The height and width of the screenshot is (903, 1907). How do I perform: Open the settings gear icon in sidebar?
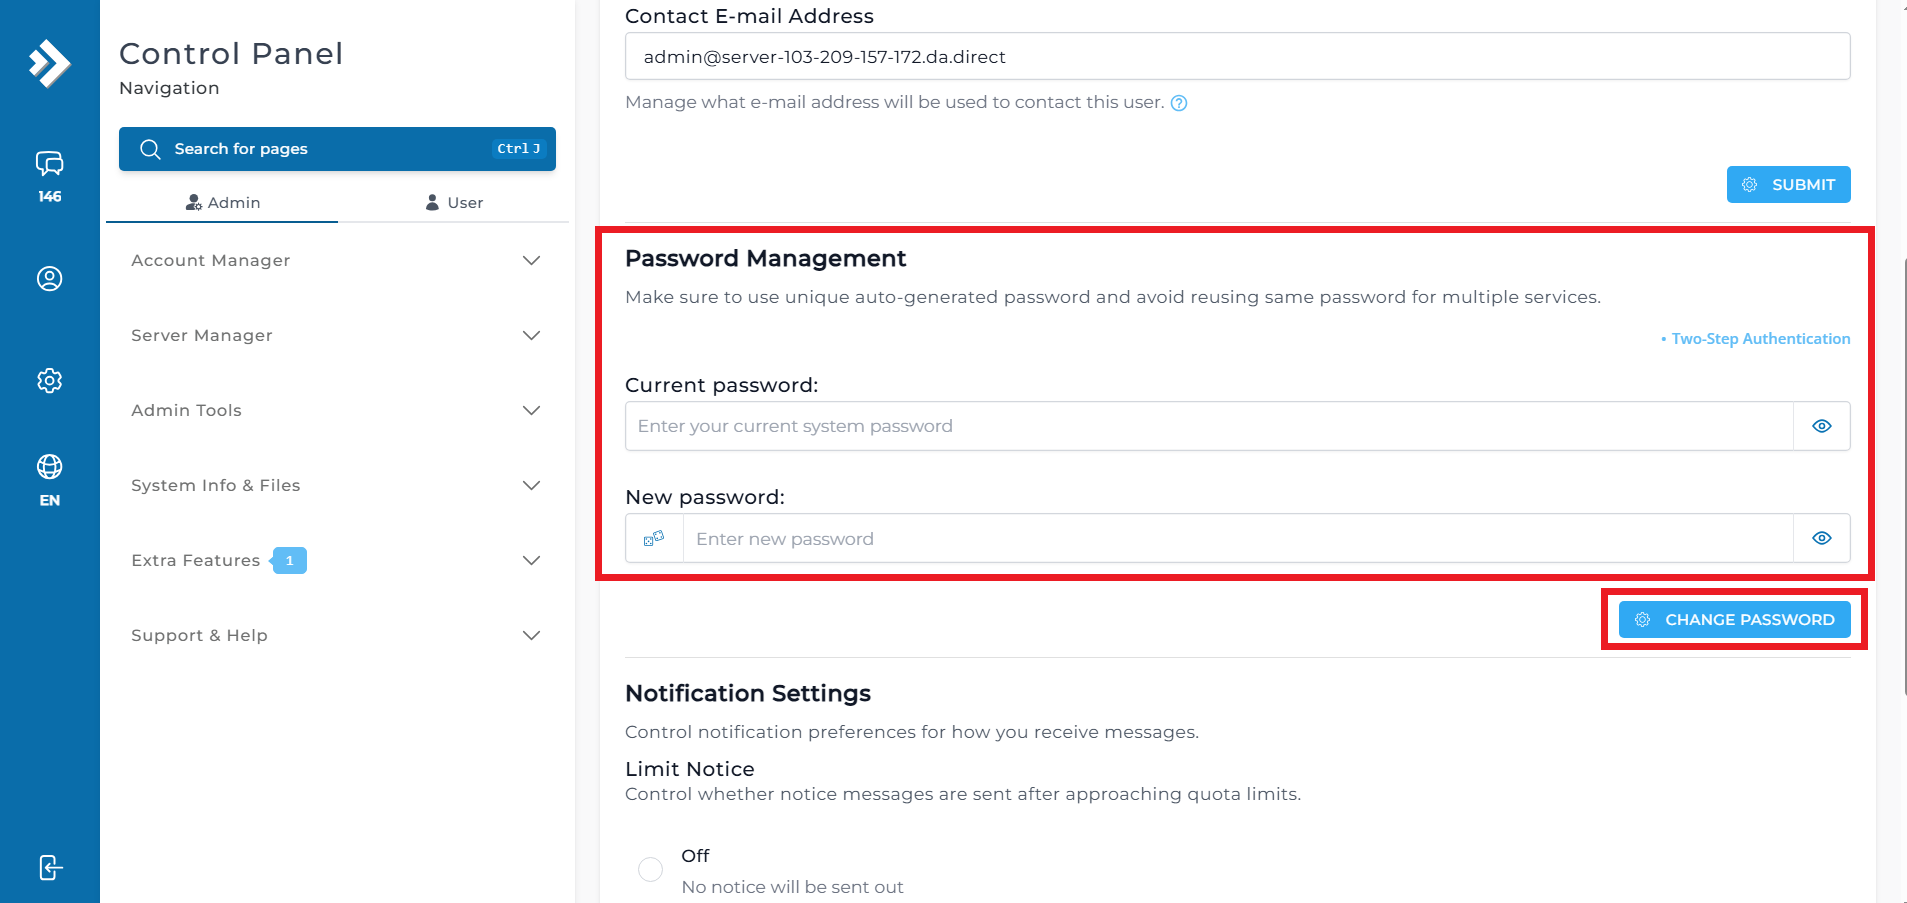(49, 381)
